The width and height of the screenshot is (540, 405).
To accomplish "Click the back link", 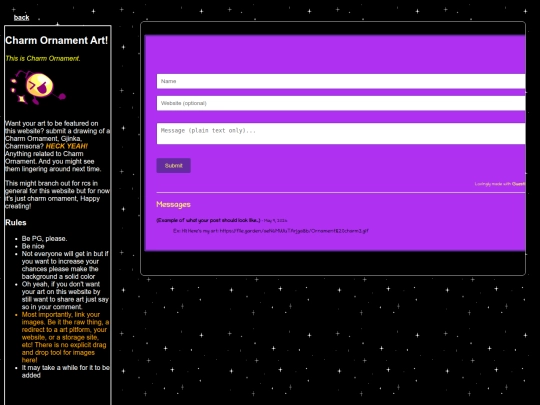I will click(21, 18).
